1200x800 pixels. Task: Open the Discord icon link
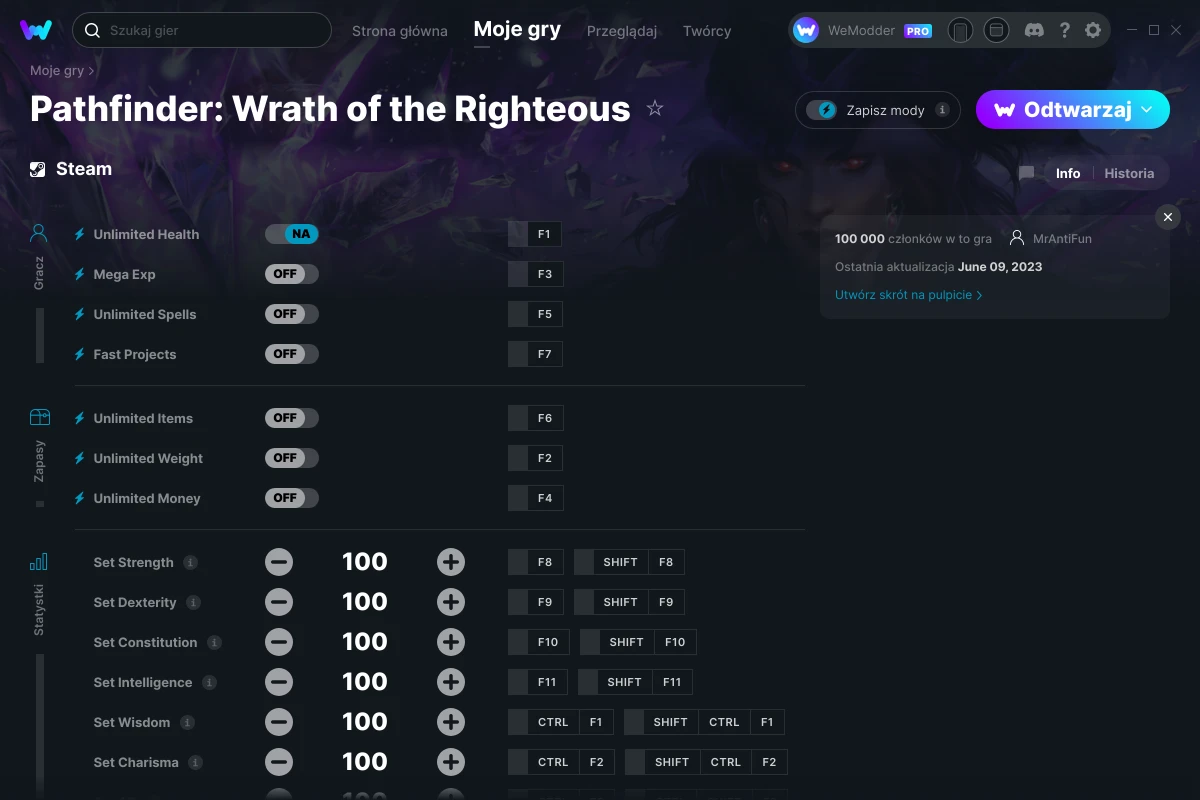pyautogui.click(x=1035, y=30)
